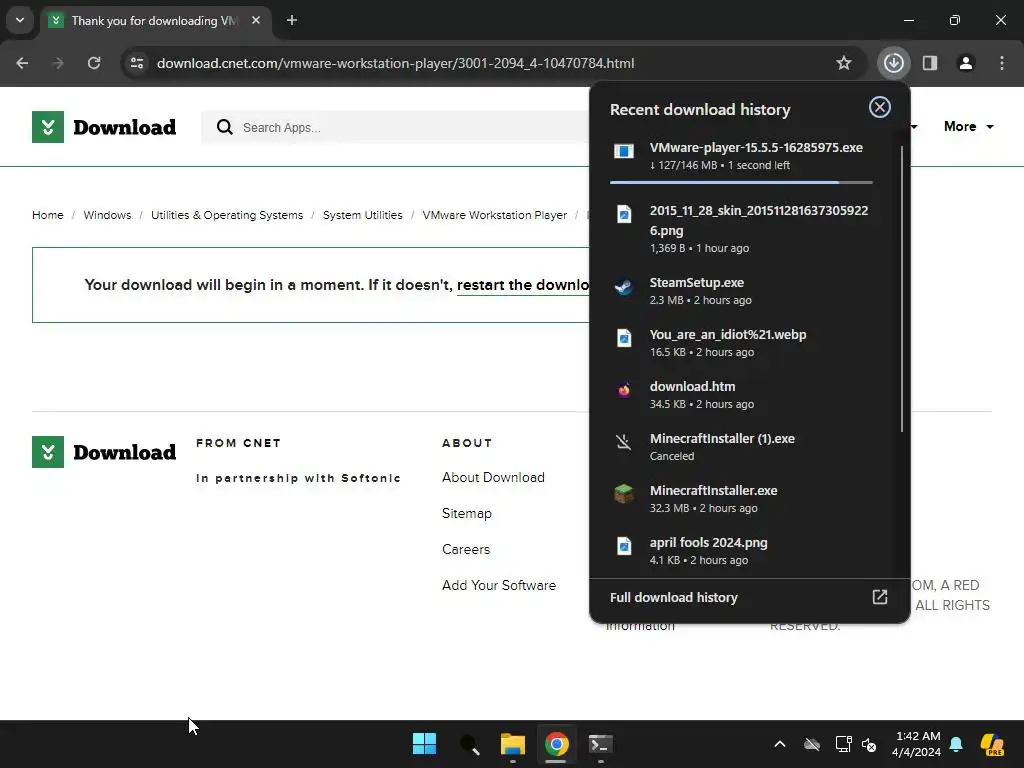The image size is (1024, 768).
Task: Open About Download footer link
Action: 493,477
